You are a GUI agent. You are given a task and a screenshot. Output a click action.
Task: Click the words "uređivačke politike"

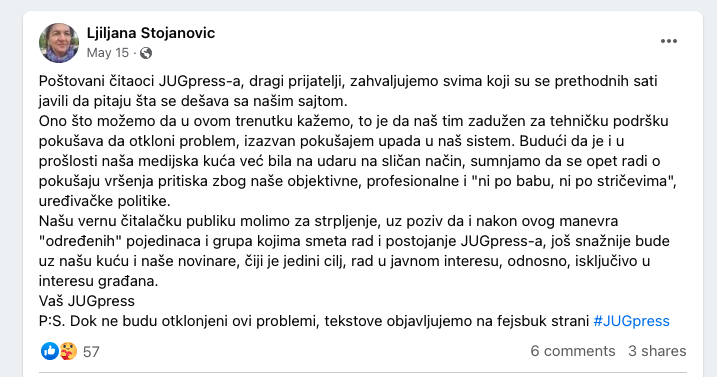coord(104,201)
